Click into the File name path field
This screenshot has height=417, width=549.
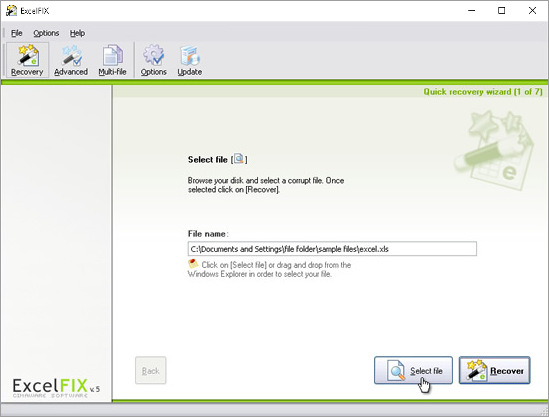332,249
